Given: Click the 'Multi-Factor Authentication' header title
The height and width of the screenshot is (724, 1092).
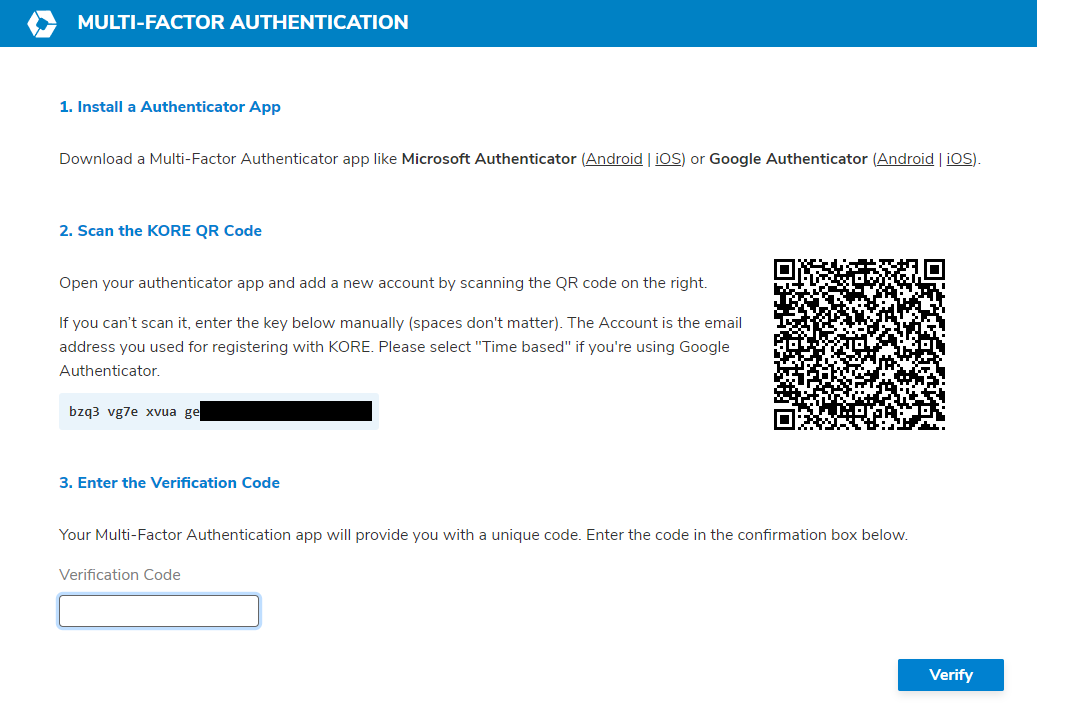Looking at the screenshot, I should click(x=242, y=22).
